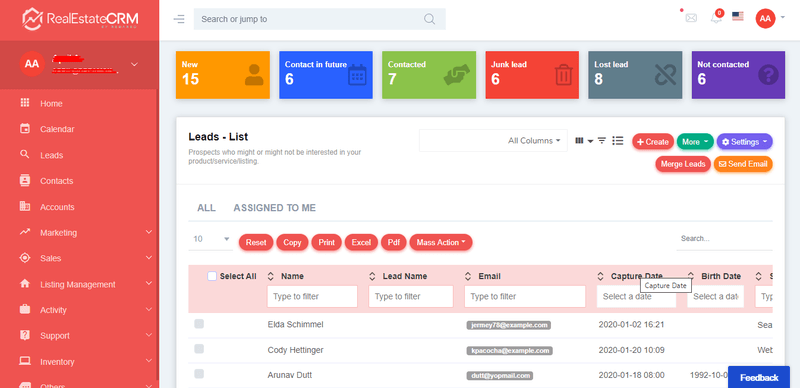Expand the Marketing menu chevron

[148, 232]
